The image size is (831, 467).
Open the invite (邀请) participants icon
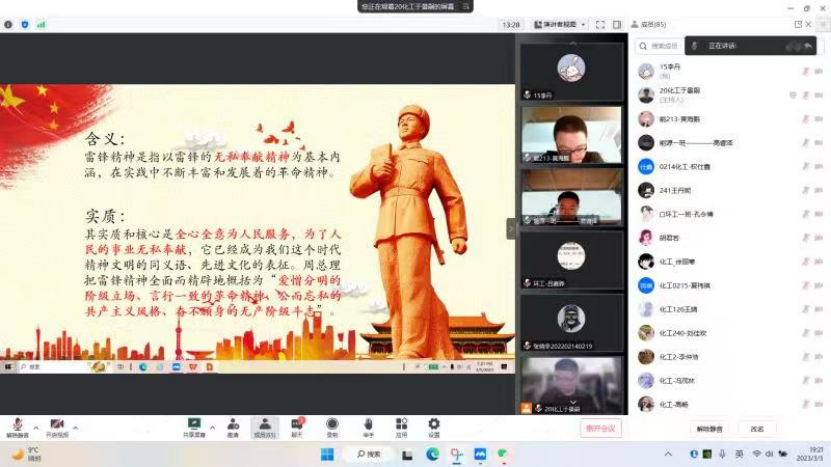(232, 426)
